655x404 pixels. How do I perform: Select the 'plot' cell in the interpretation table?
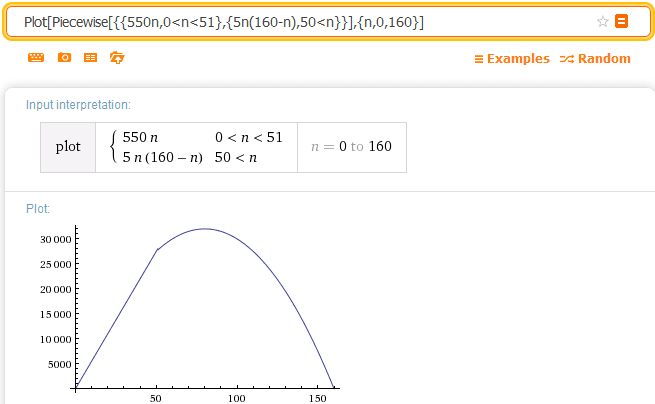click(x=68, y=146)
